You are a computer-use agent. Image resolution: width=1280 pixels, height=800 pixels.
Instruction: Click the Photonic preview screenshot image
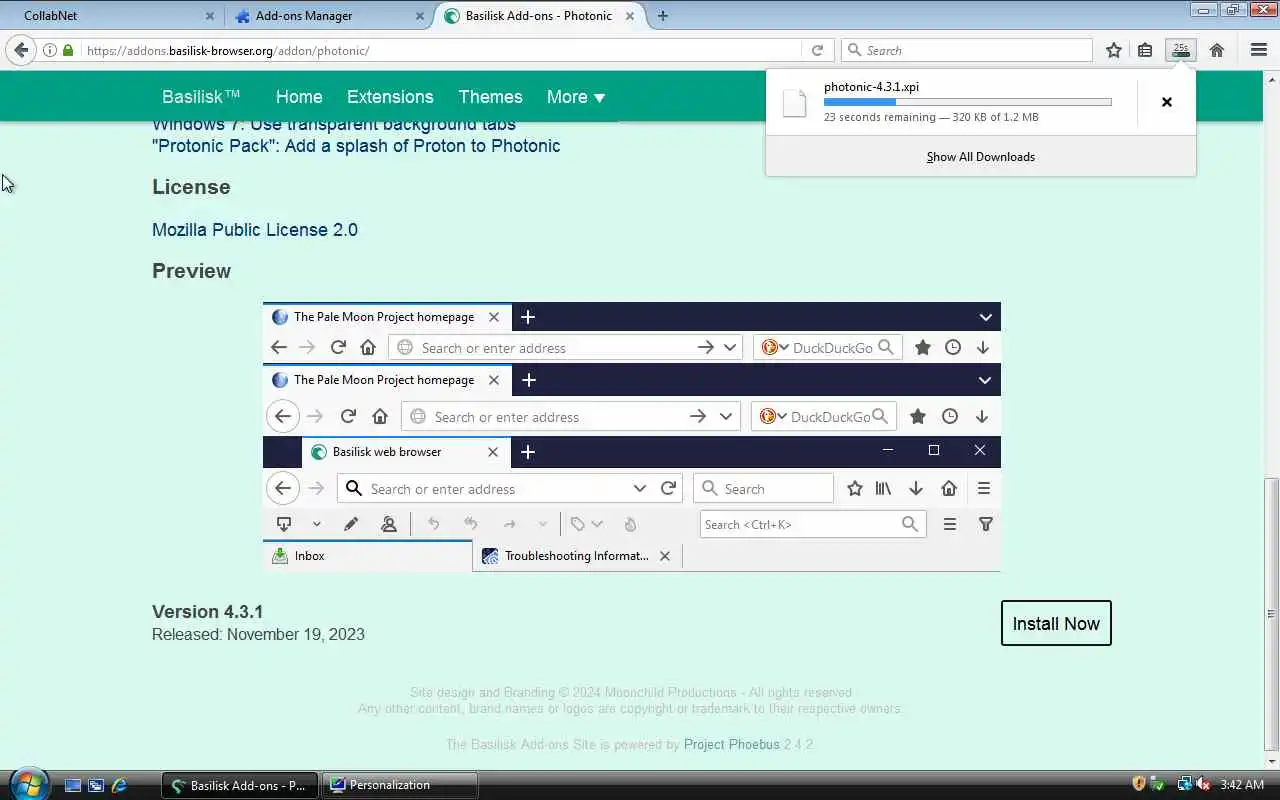click(x=631, y=437)
